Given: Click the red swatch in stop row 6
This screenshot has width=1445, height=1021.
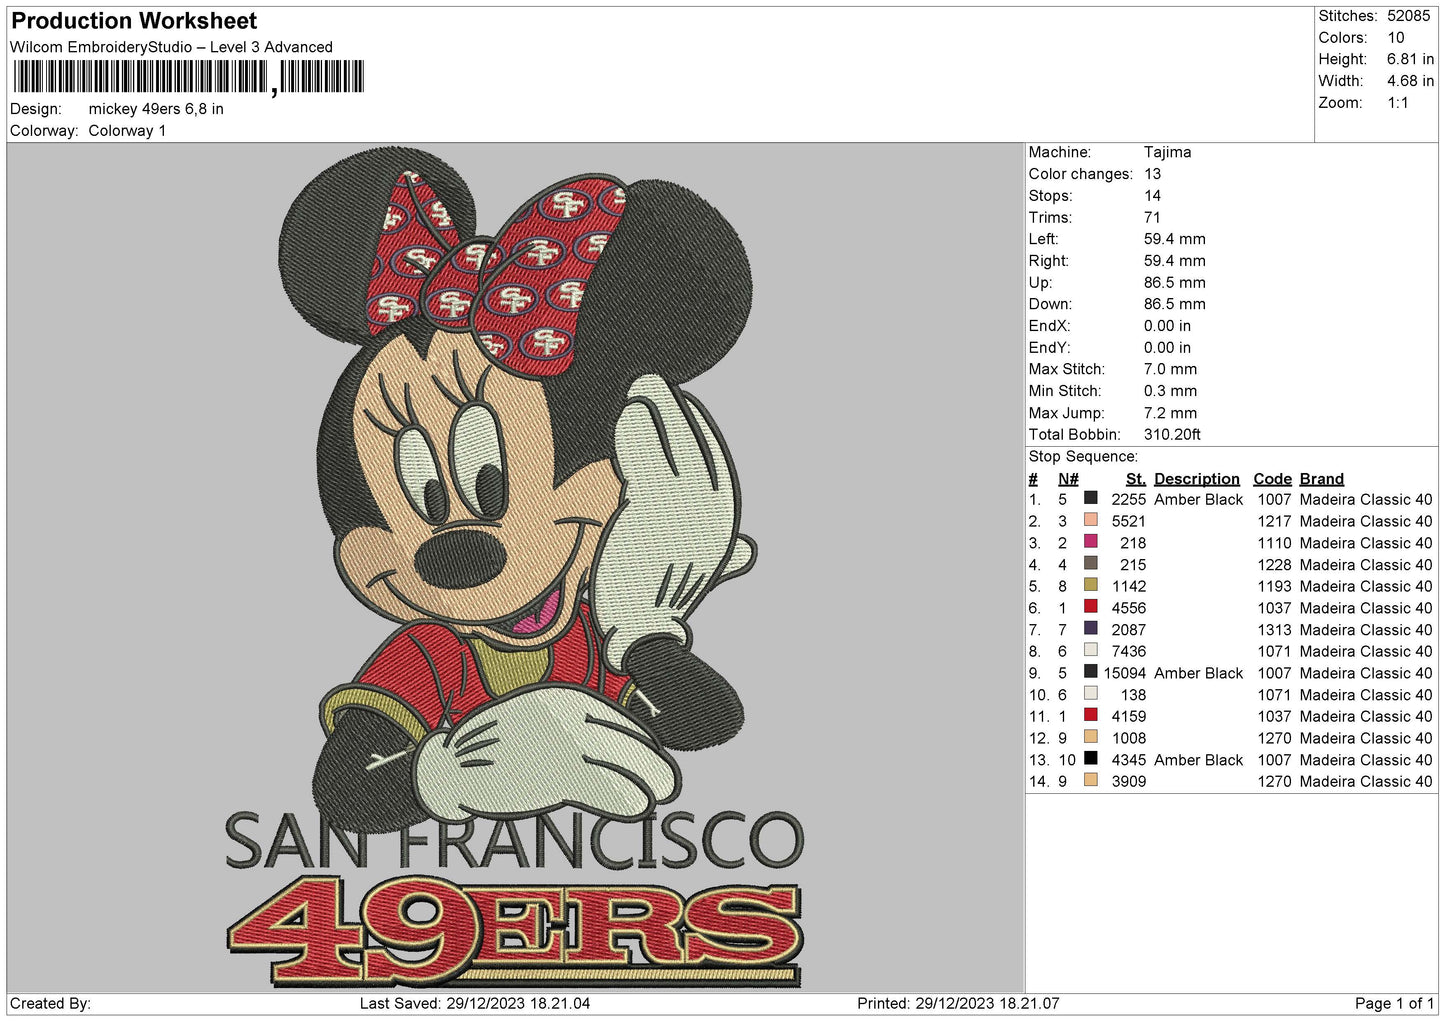Looking at the screenshot, I should coord(1091,607).
